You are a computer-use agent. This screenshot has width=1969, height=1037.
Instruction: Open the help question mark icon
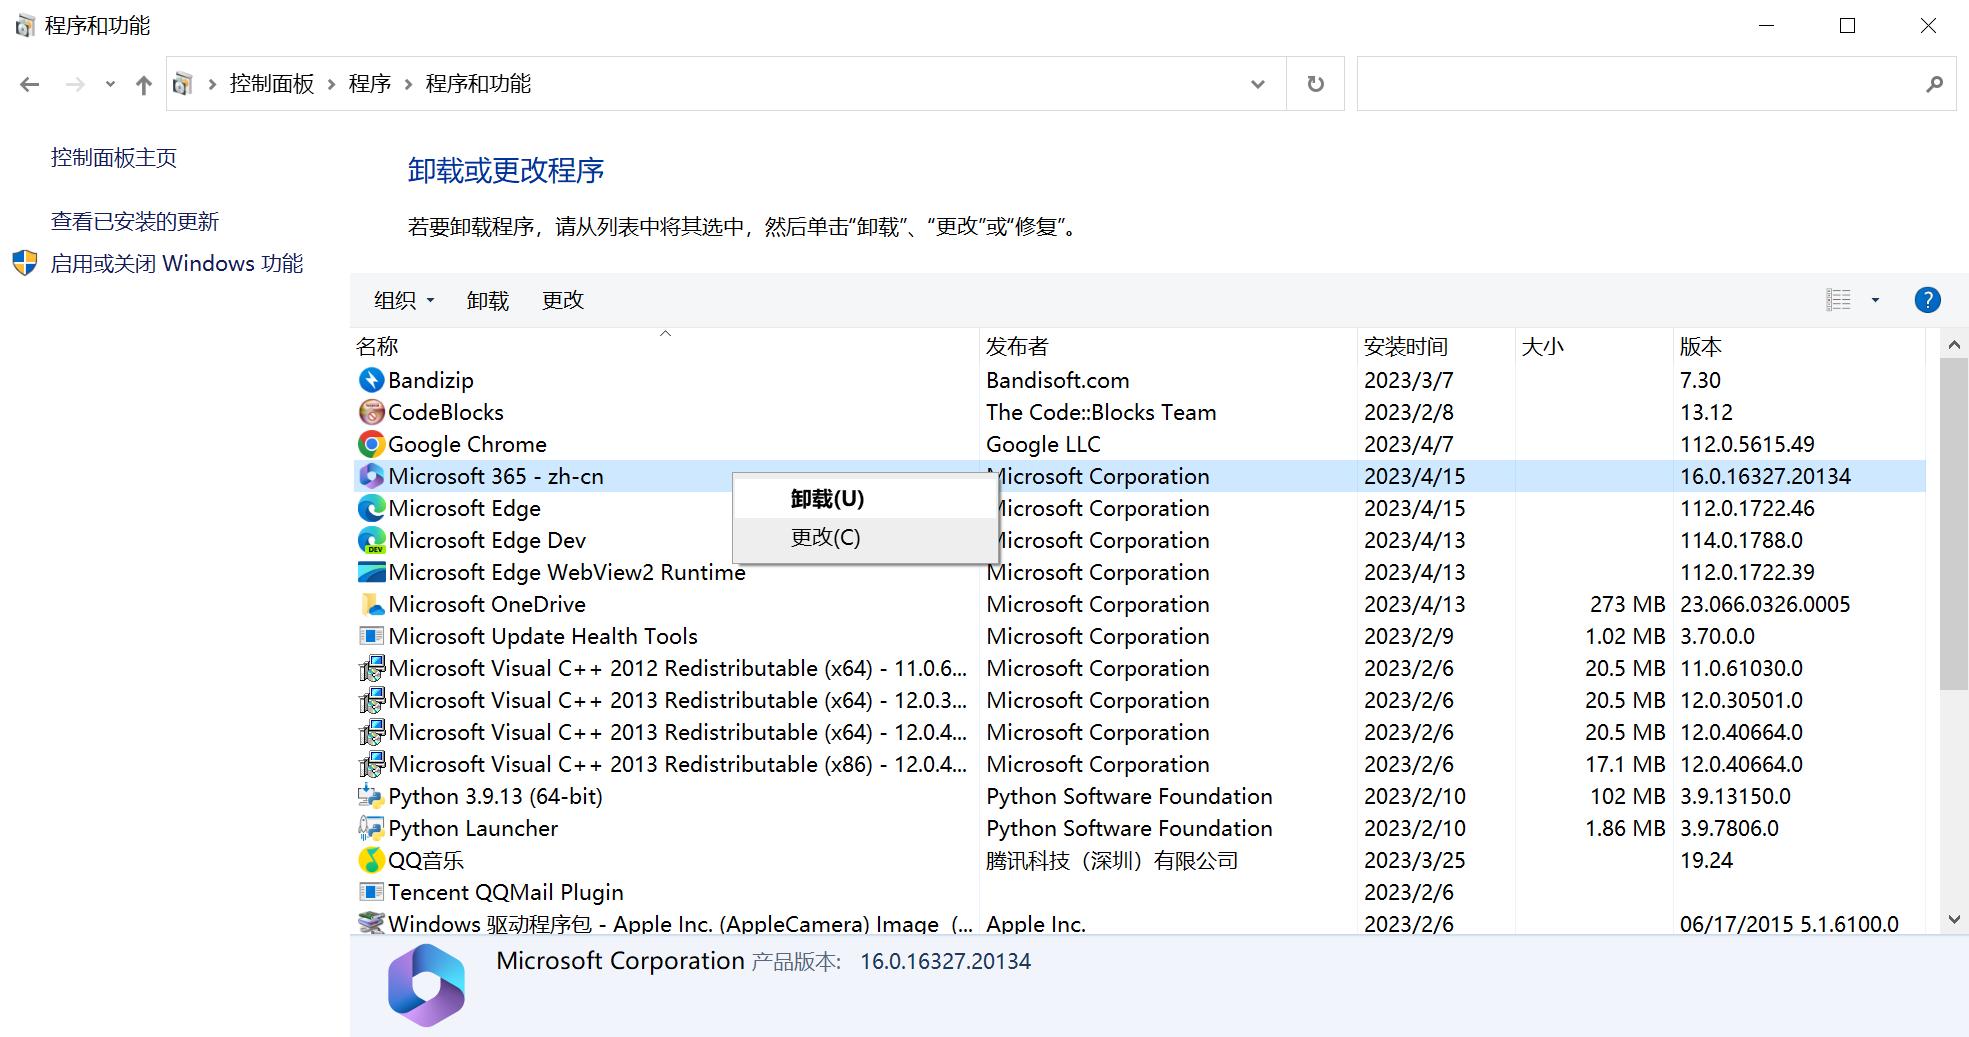pyautogui.click(x=1927, y=300)
